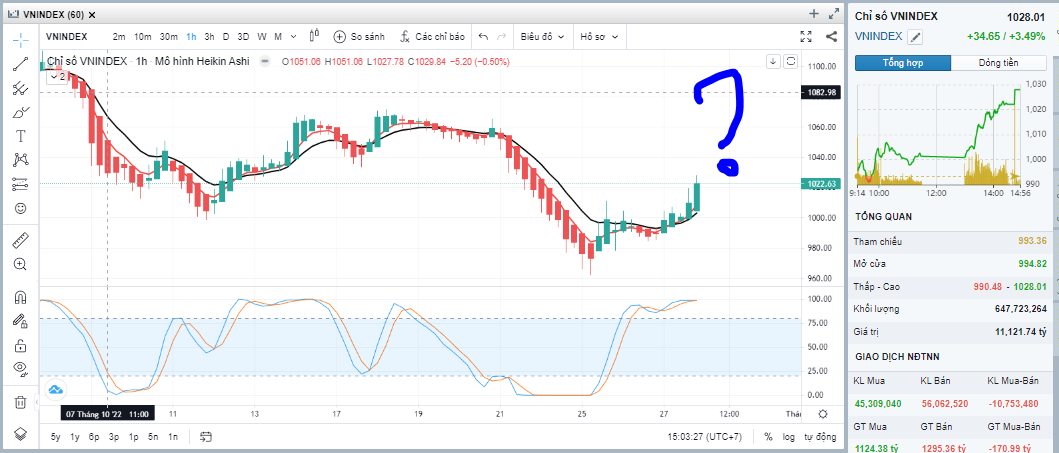Screen dimensions: 1059x453
Task: Close the VNINDEX (60) tab
Action: 92,15
